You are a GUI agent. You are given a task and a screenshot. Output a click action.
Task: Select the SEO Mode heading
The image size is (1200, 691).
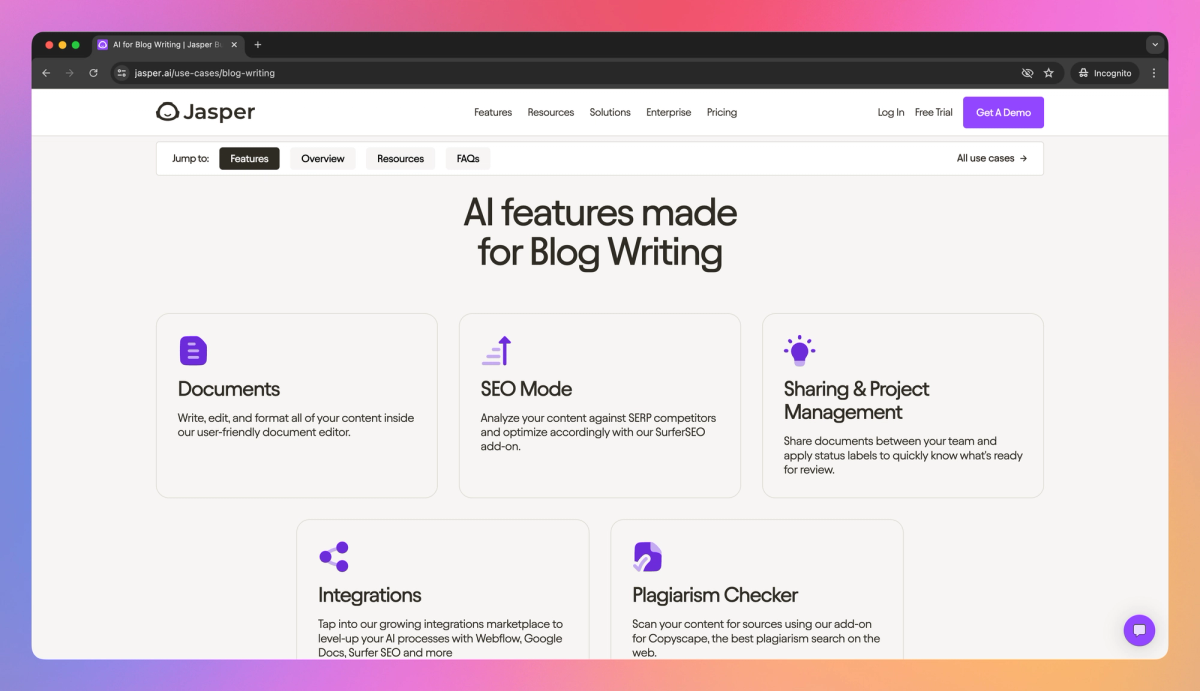(527, 389)
